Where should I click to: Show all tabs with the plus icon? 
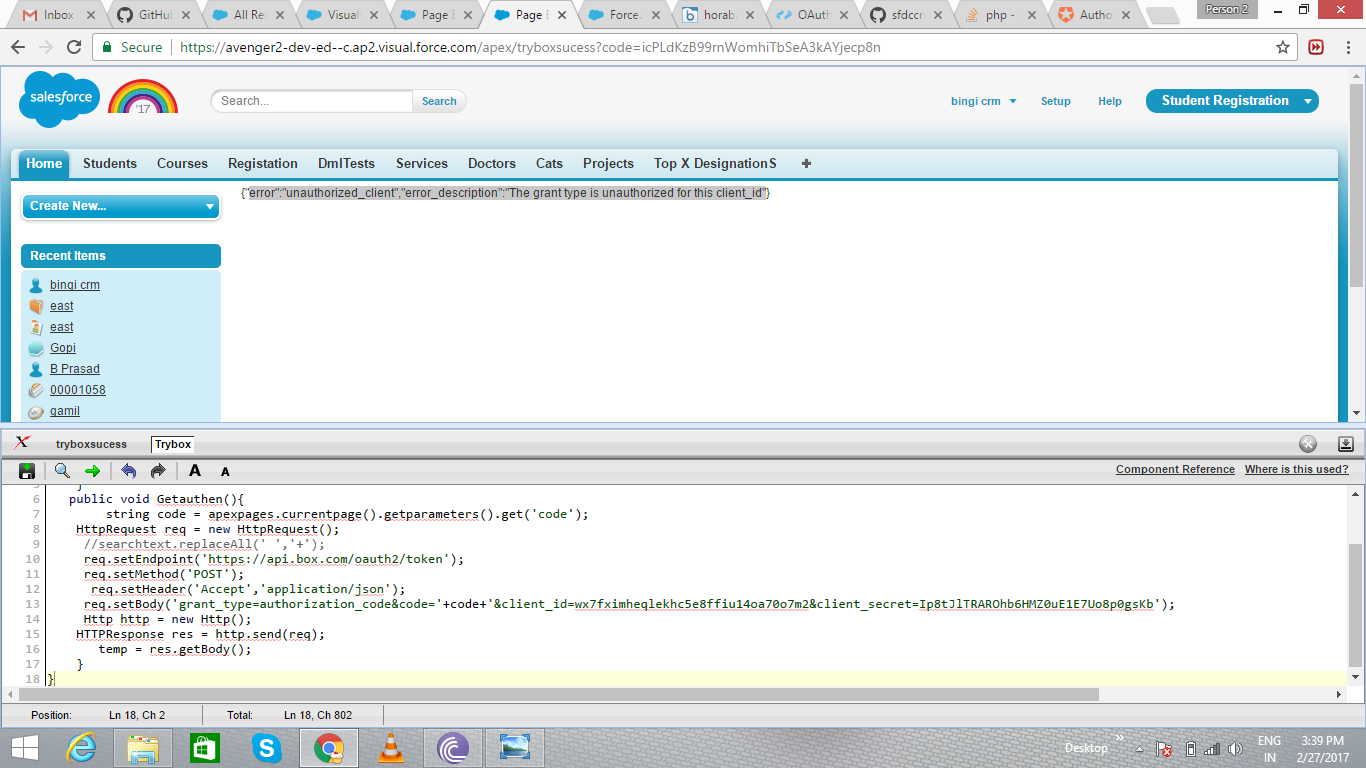pyautogui.click(x=806, y=163)
